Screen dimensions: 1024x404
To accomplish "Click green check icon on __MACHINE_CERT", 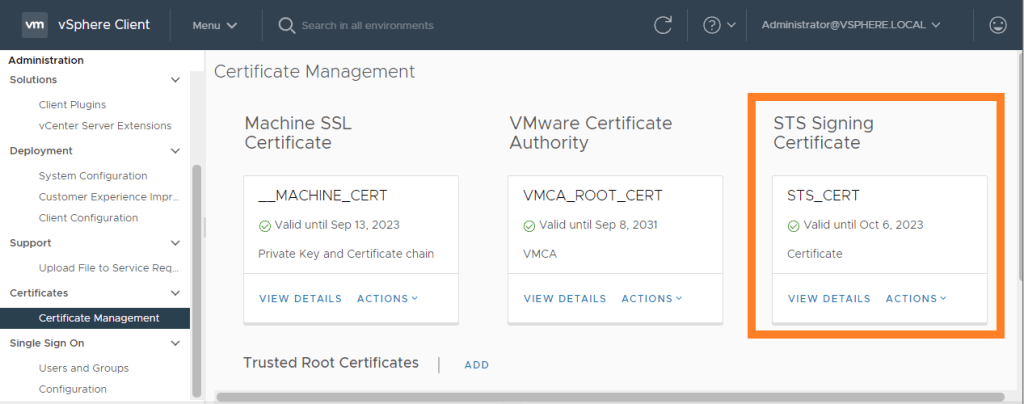I will click(264, 226).
